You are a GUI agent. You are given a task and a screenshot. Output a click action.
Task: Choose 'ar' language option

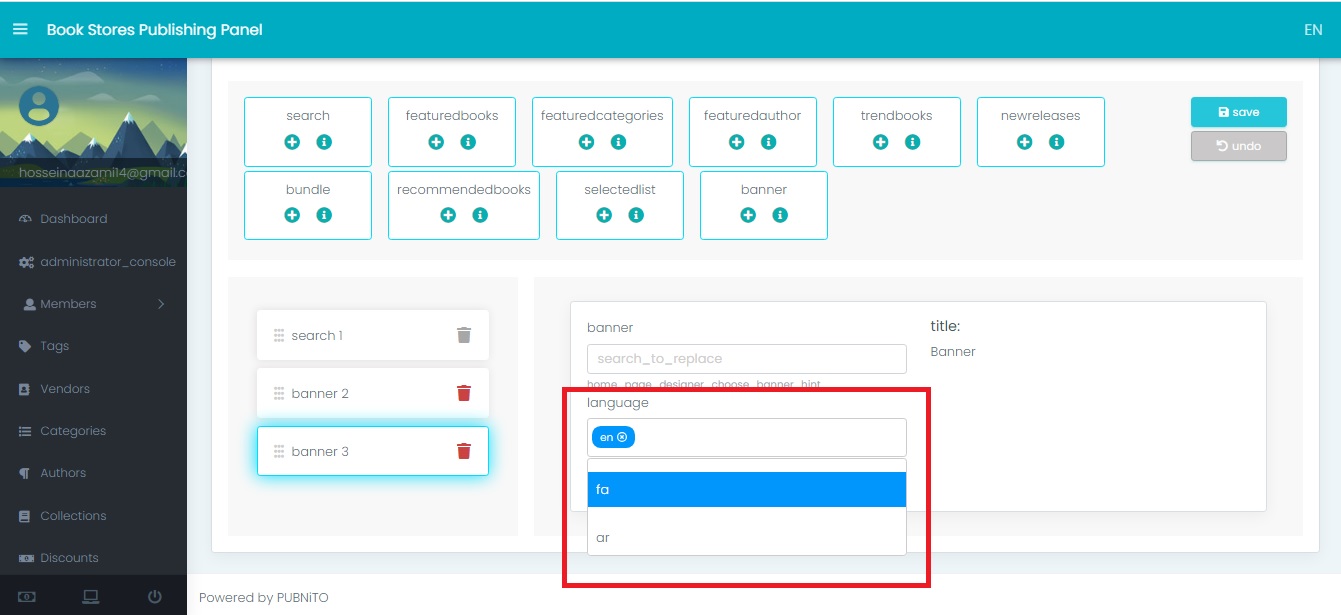[x=746, y=538]
